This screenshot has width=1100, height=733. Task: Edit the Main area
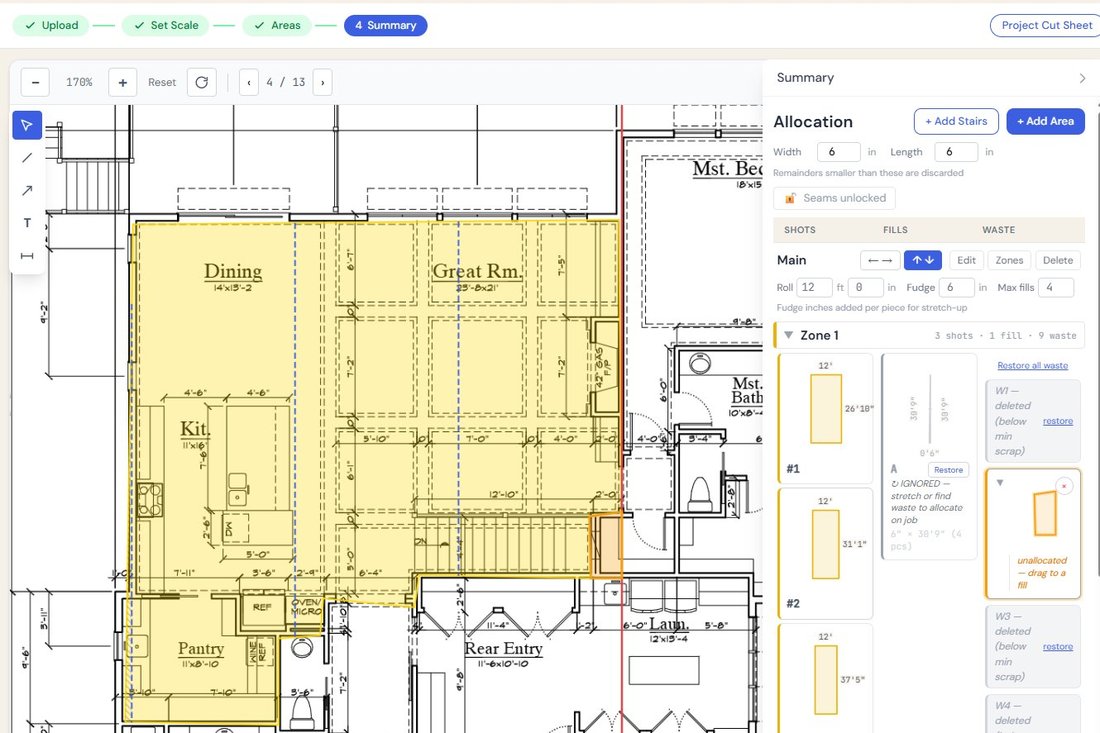[966, 260]
